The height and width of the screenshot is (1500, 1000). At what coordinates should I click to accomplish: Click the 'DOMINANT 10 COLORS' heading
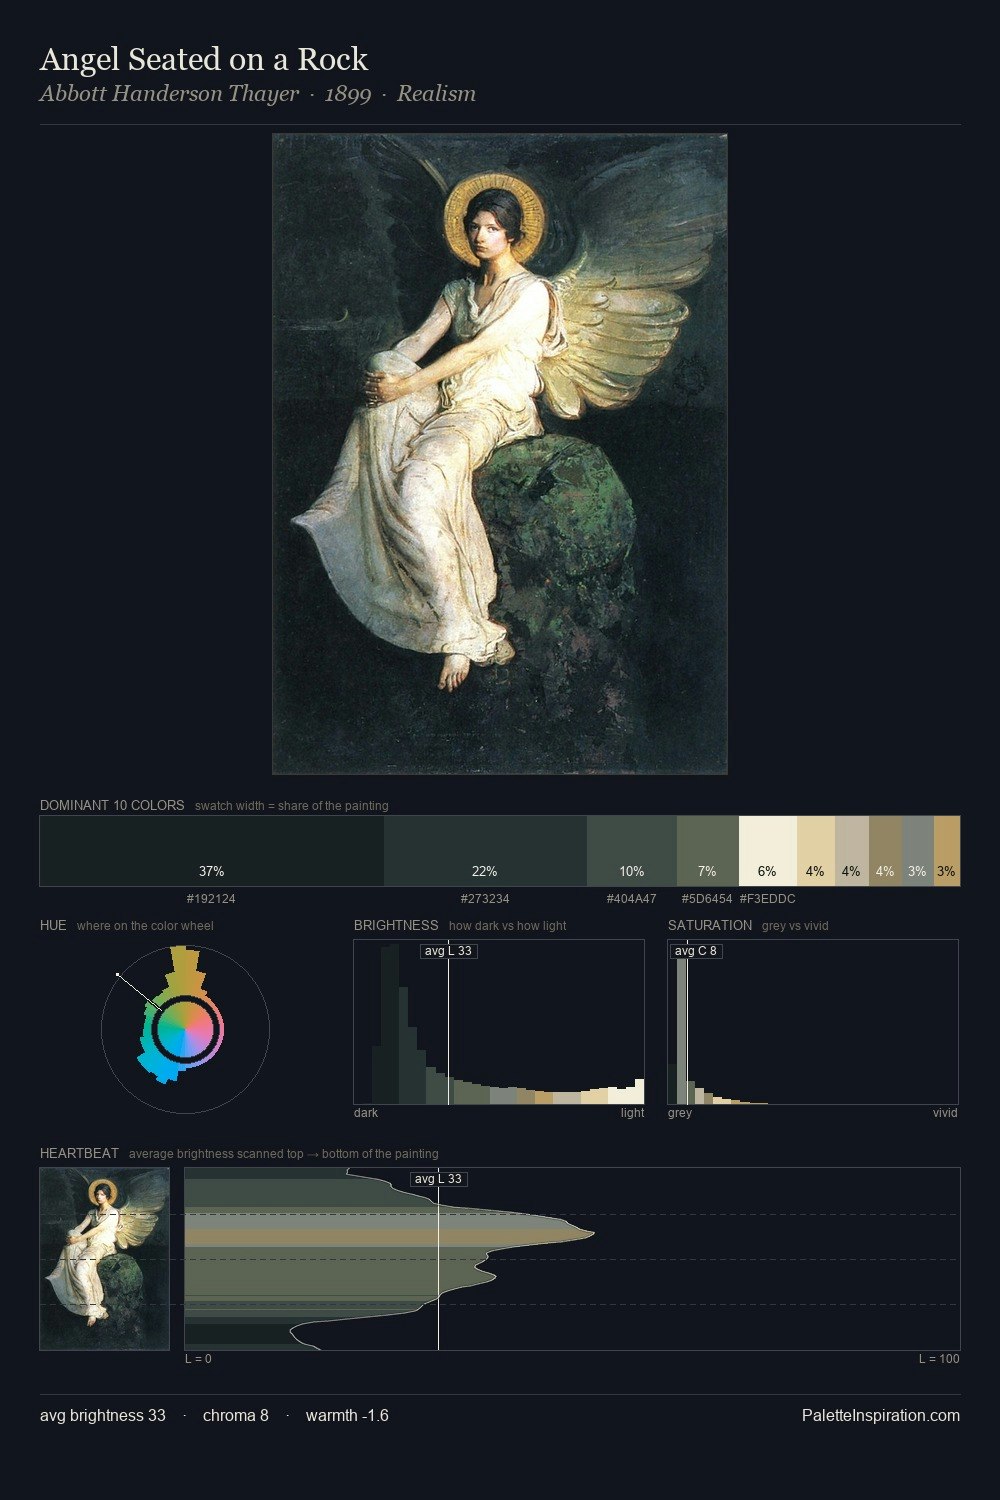pos(112,805)
